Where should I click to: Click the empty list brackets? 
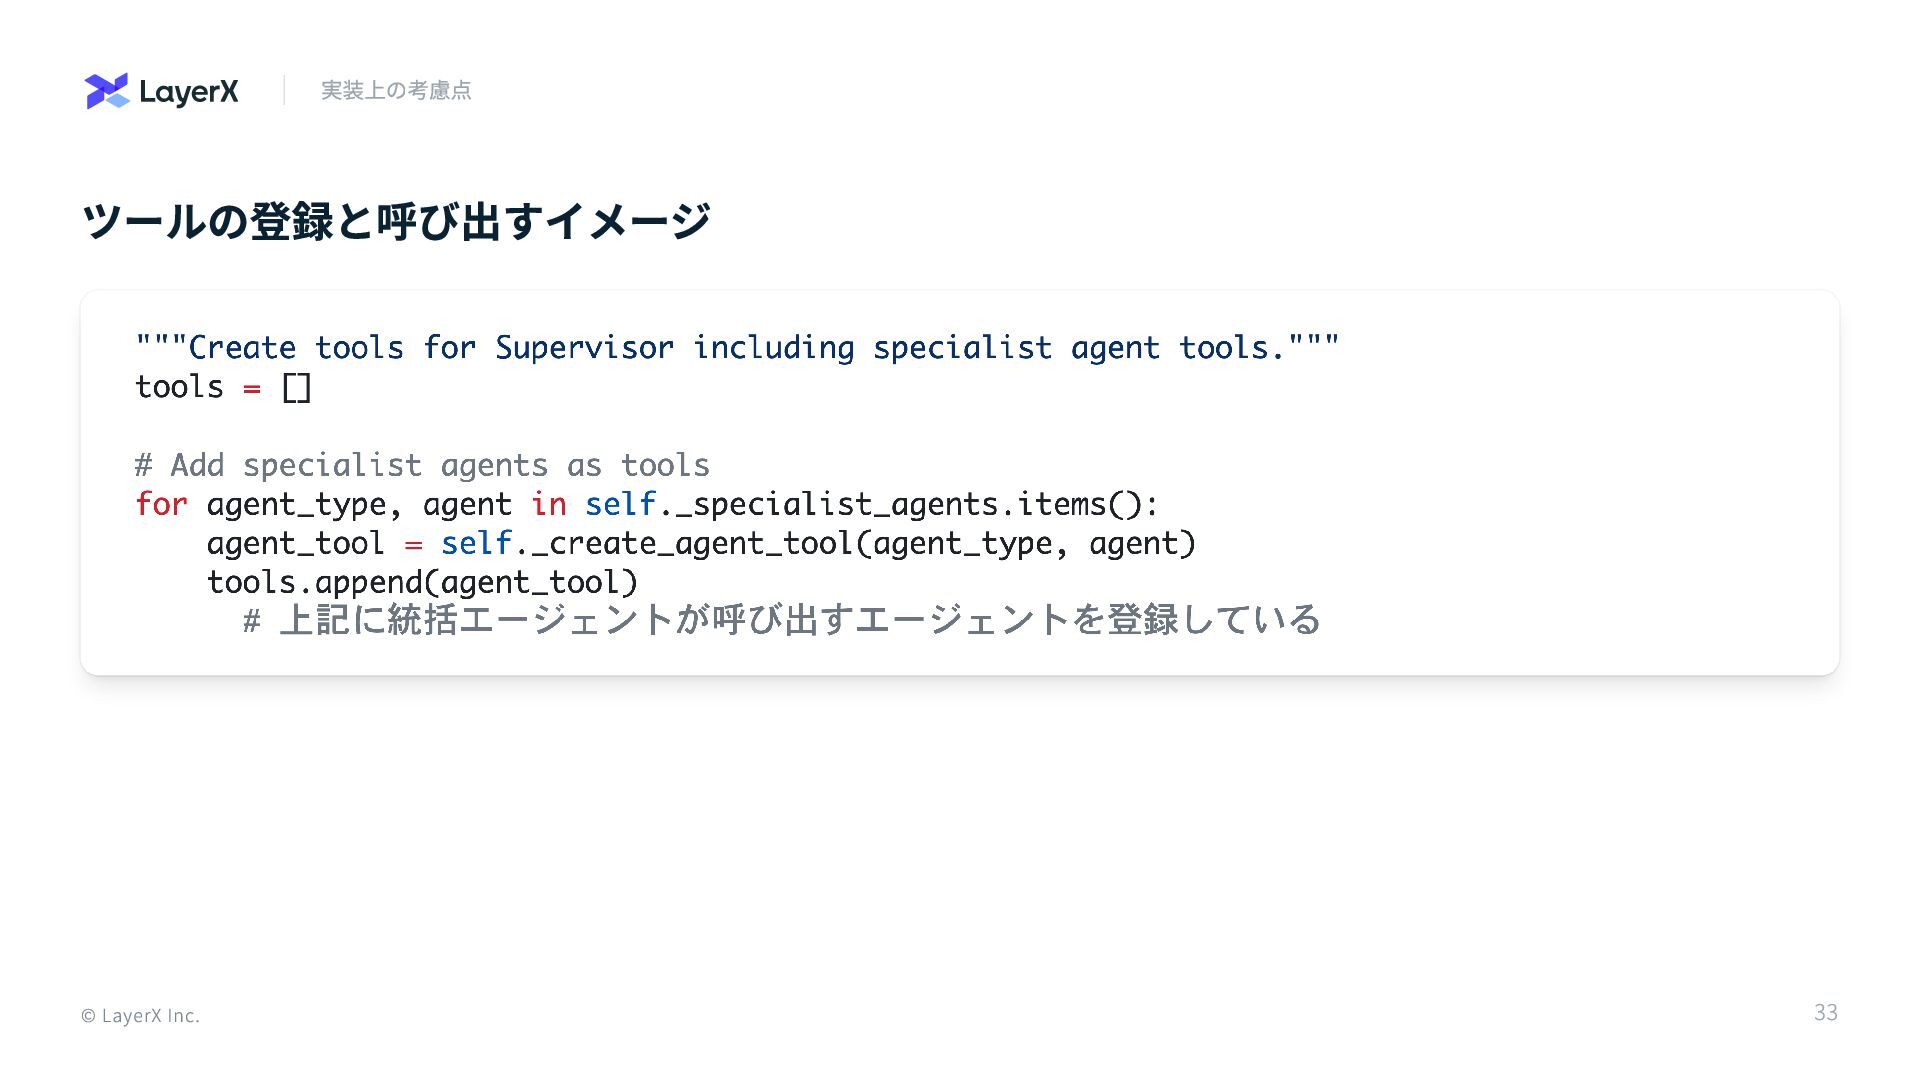(x=297, y=387)
